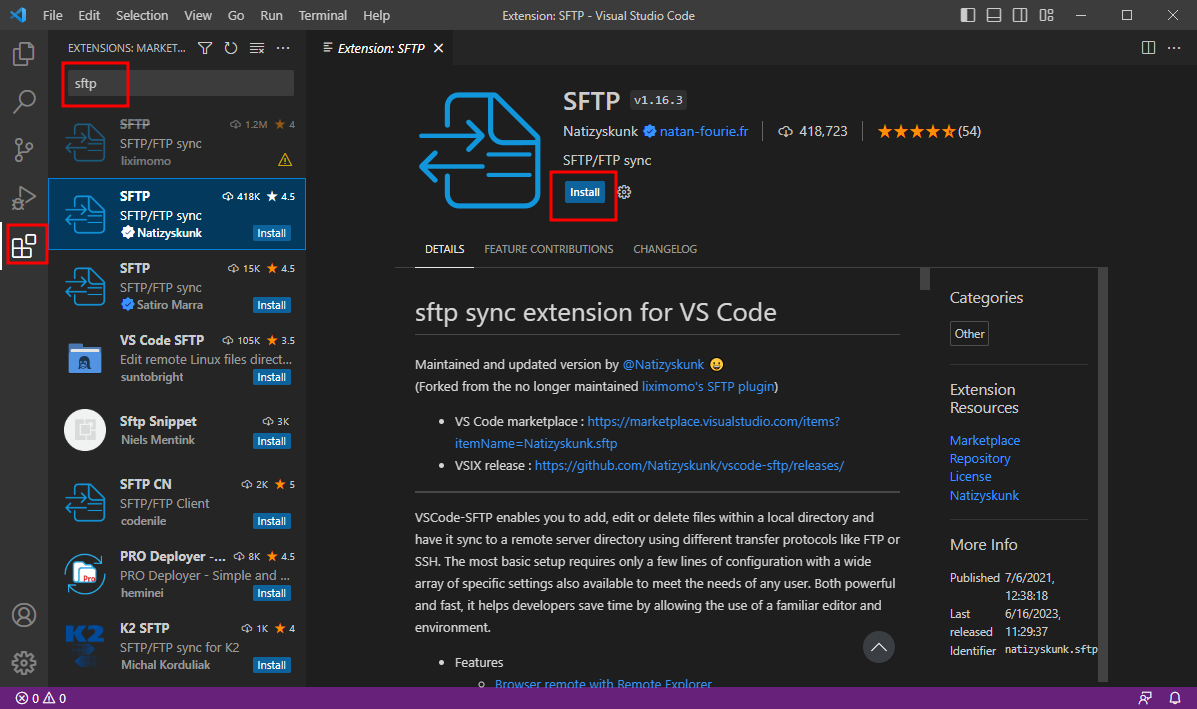This screenshot has width=1197, height=709.
Task: Select the K2 SFTP list entry
Action: pos(177,646)
